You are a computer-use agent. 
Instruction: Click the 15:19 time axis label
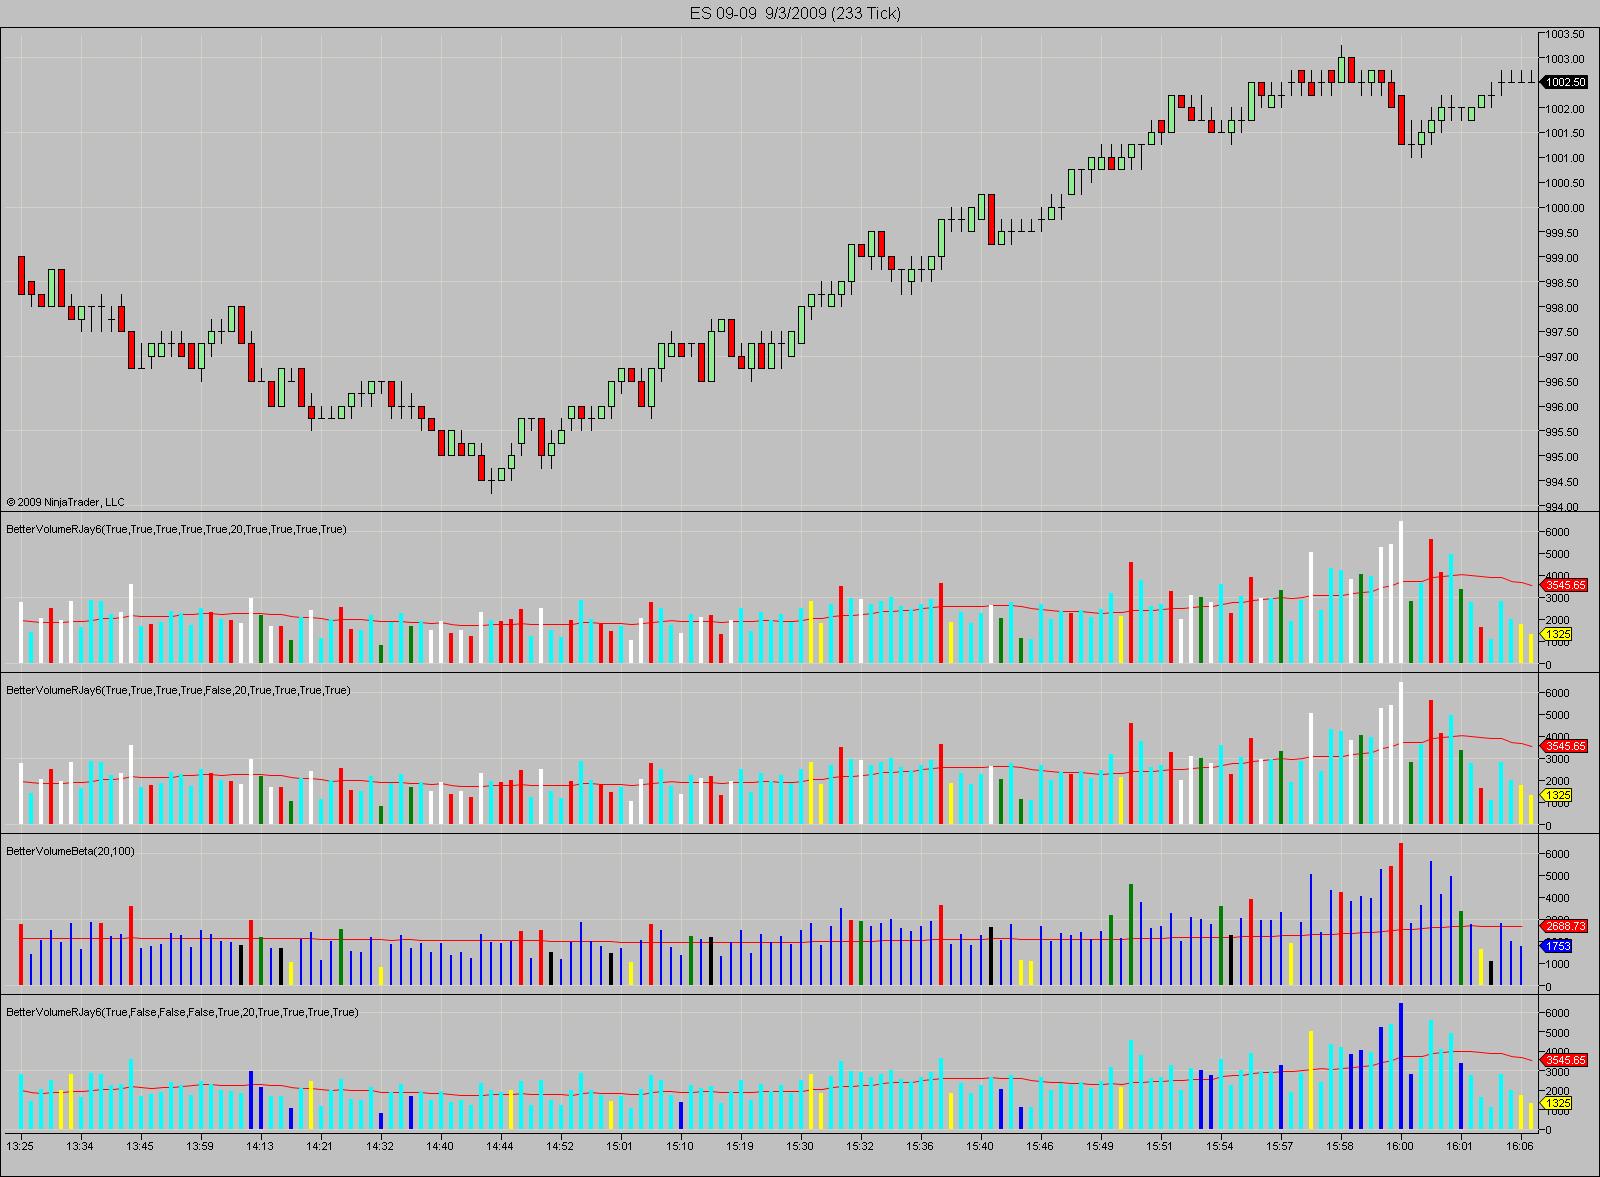tap(740, 1146)
